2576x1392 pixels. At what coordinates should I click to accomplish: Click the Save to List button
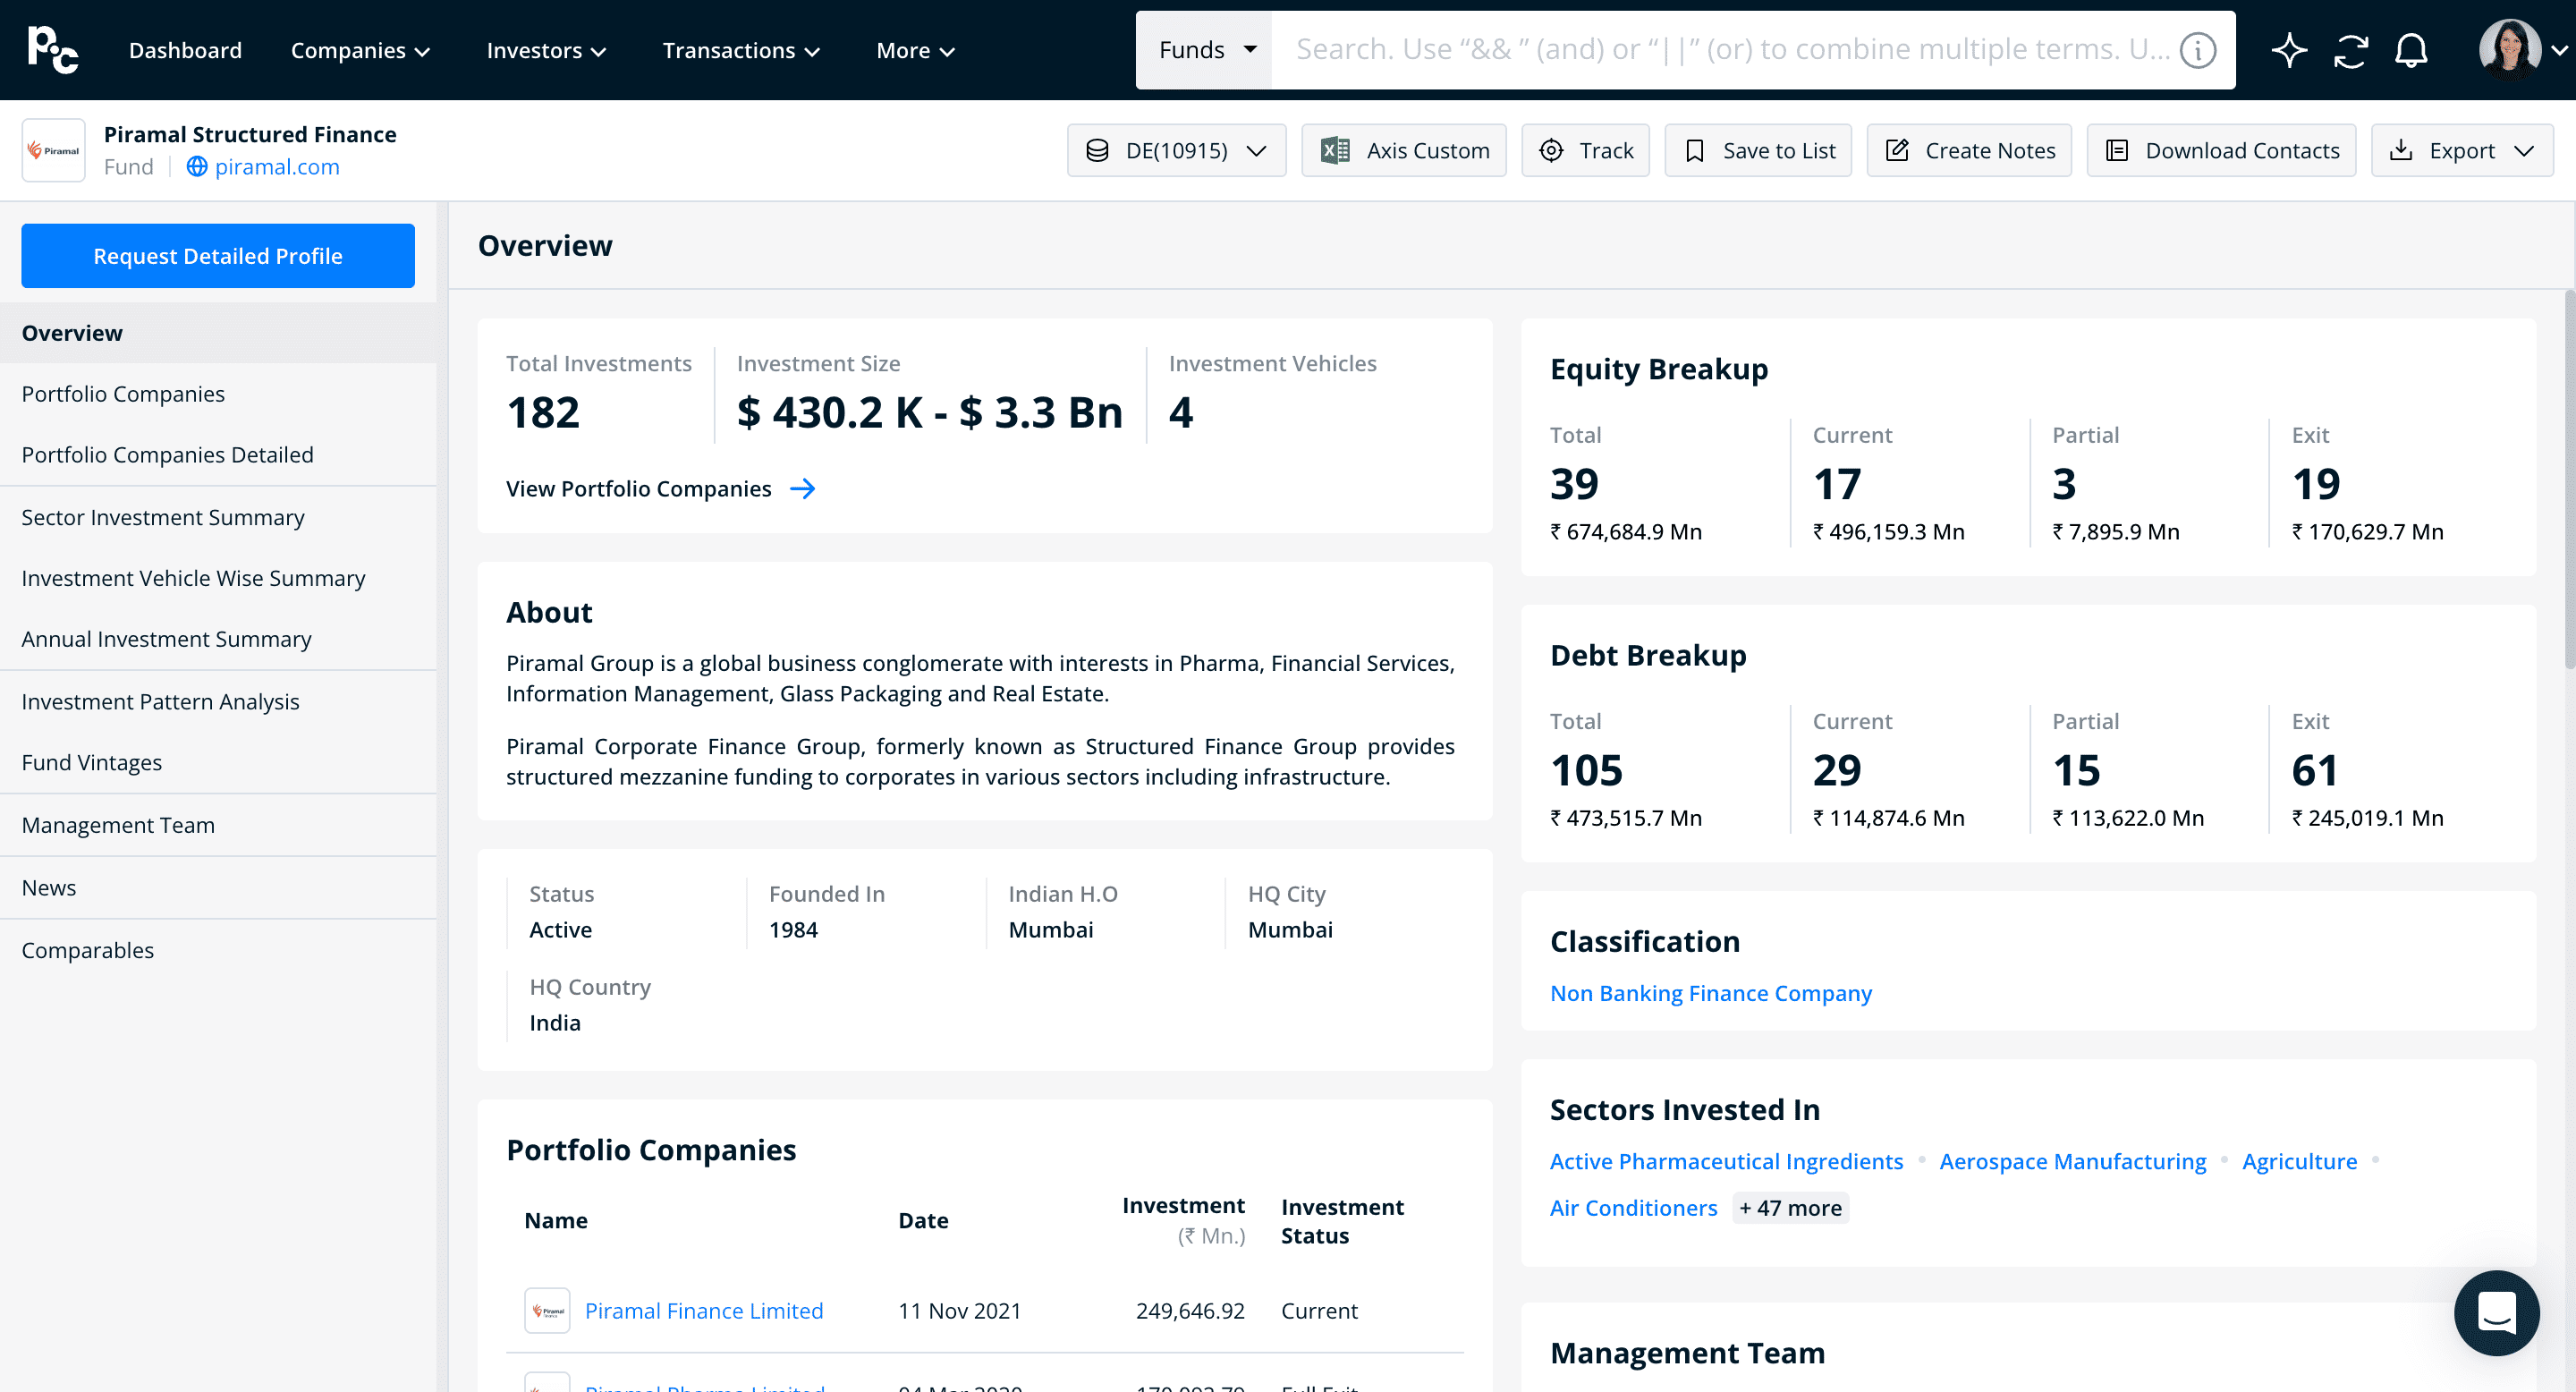[x=1758, y=151]
